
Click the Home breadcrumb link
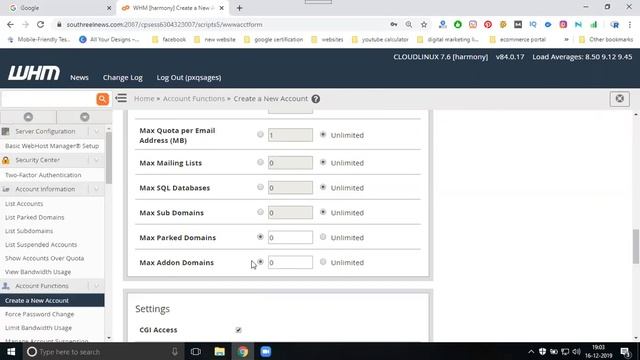144,99
